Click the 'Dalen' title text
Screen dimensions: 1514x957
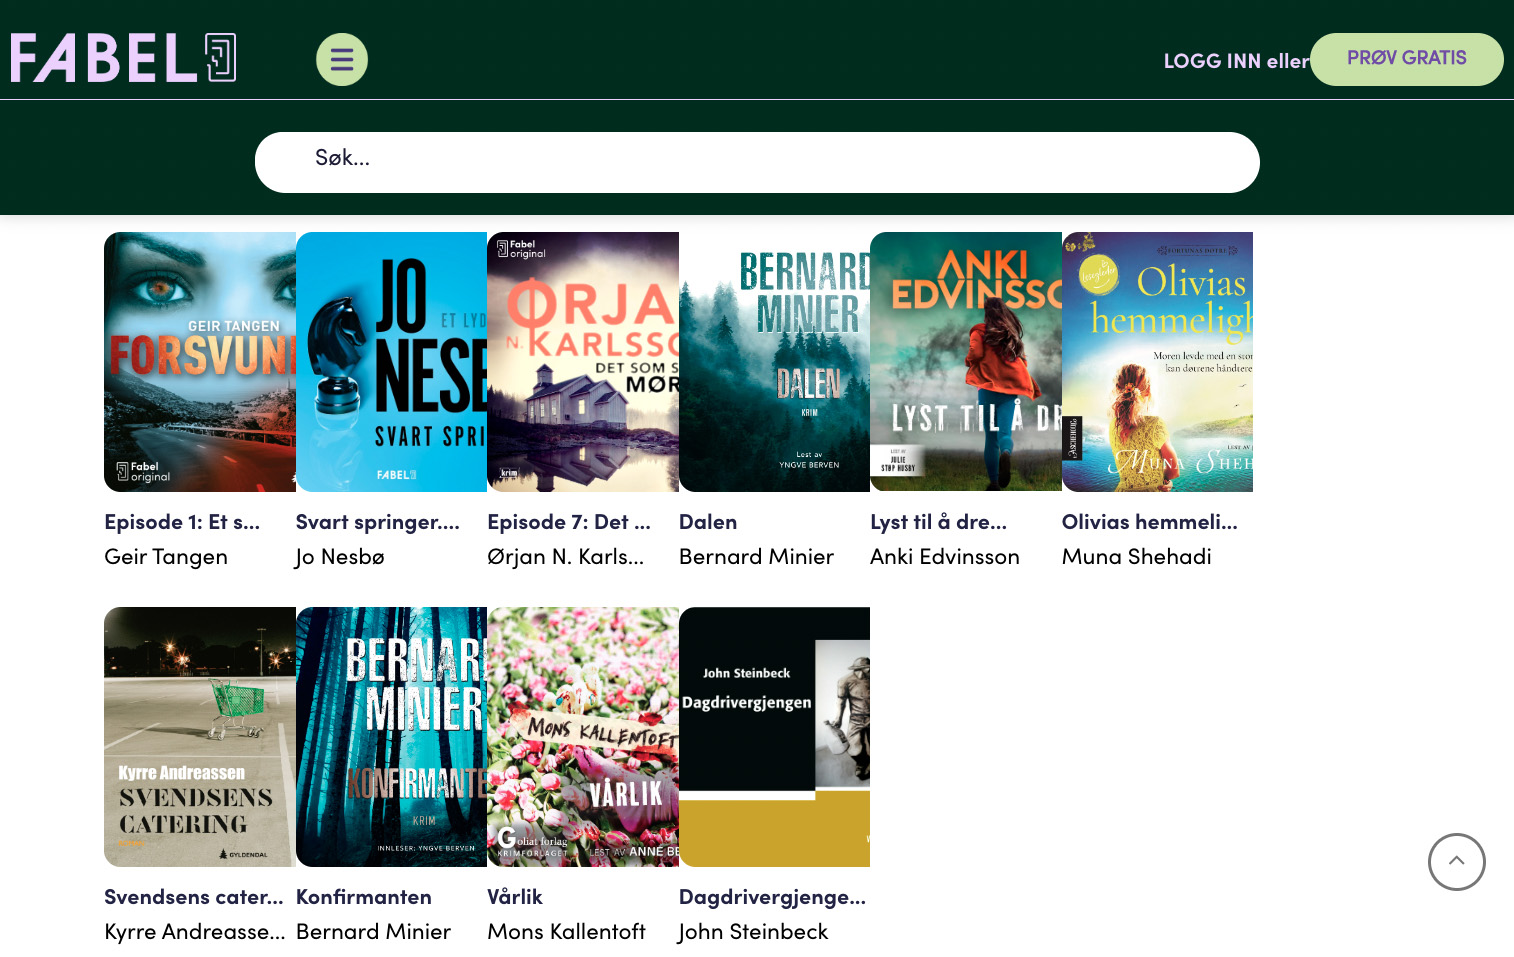(x=708, y=522)
